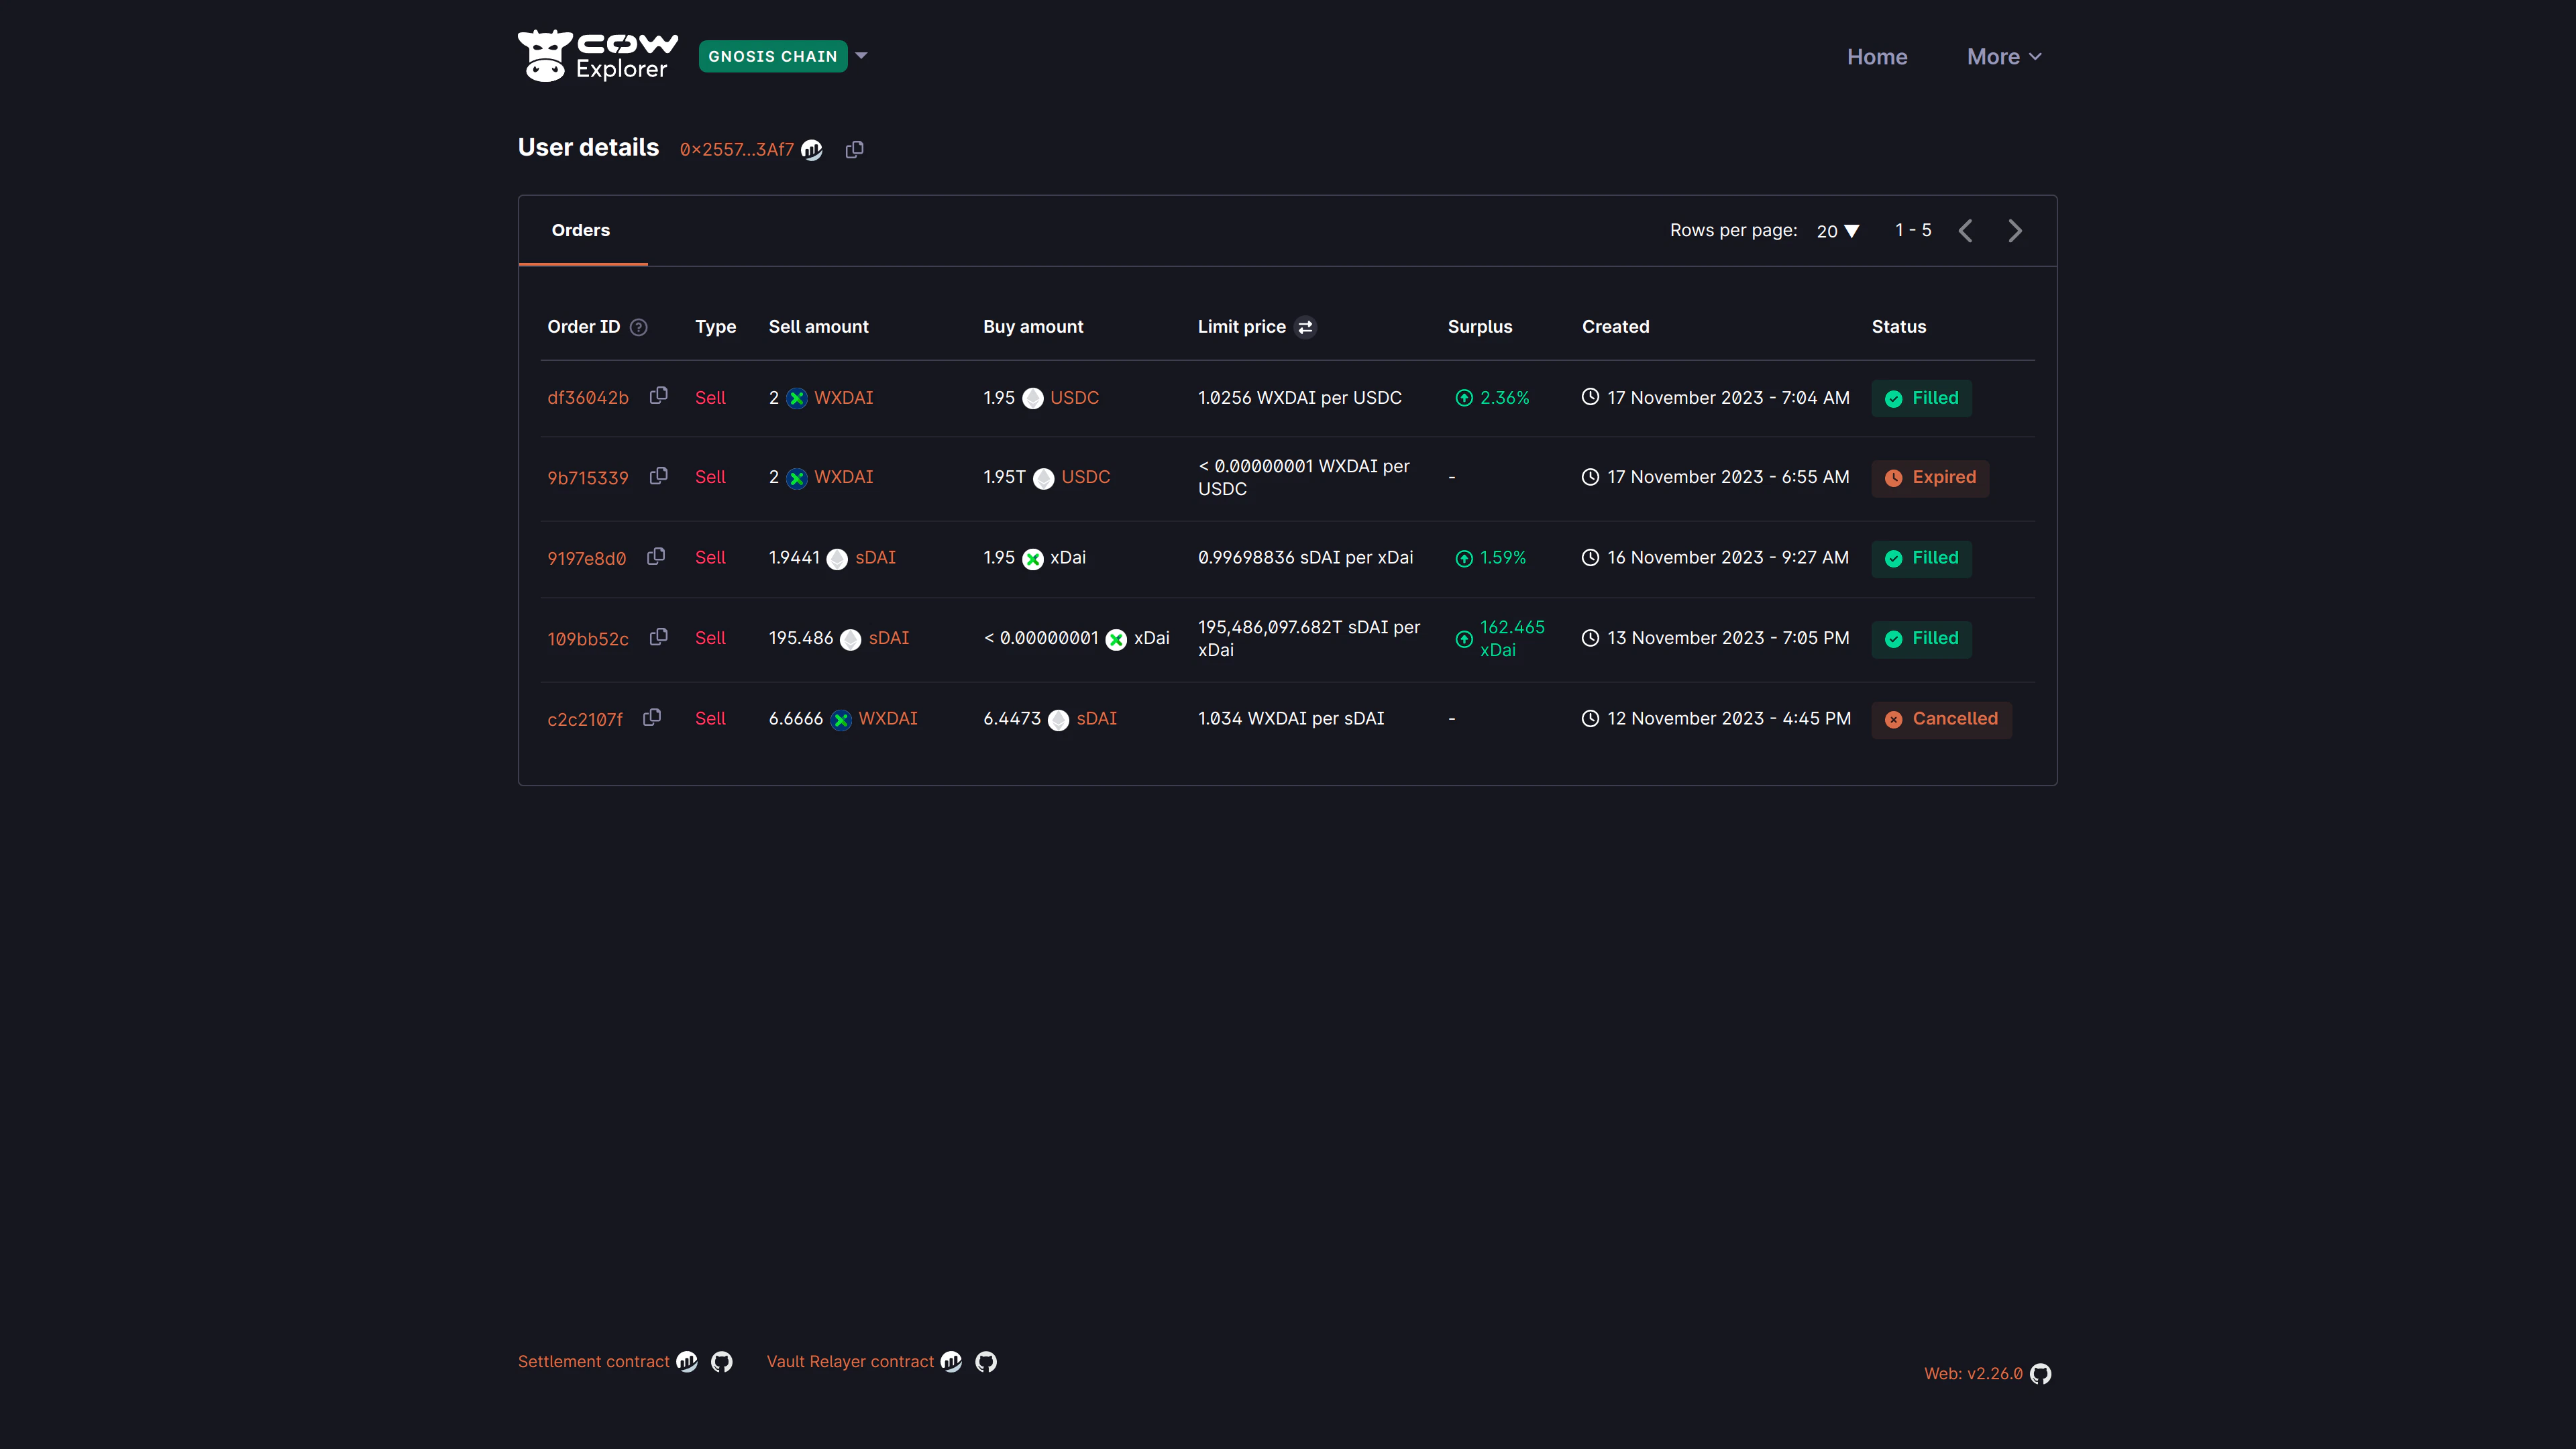The image size is (2576, 1449).
Task: Copy the user address 0x2557...3Af7
Action: click(854, 149)
